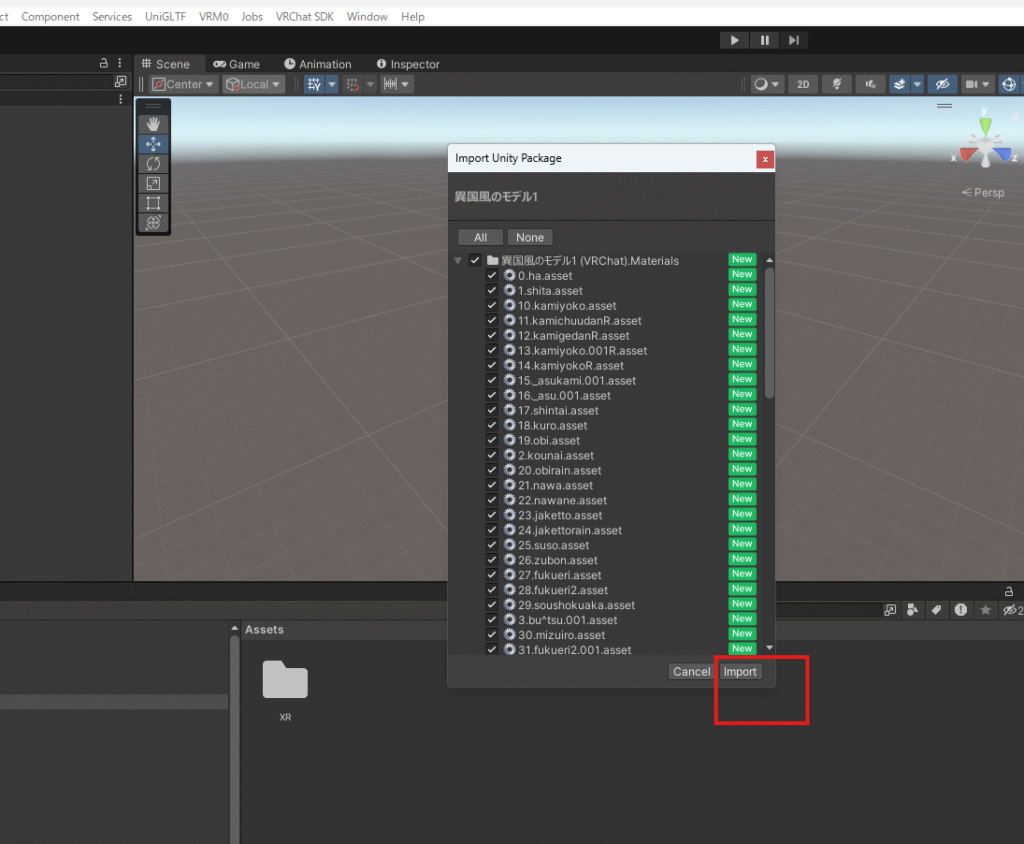Uncheck 17.shintai.asset checkbox
This screenshot has width=1024, height=844.
click(492, 410)
